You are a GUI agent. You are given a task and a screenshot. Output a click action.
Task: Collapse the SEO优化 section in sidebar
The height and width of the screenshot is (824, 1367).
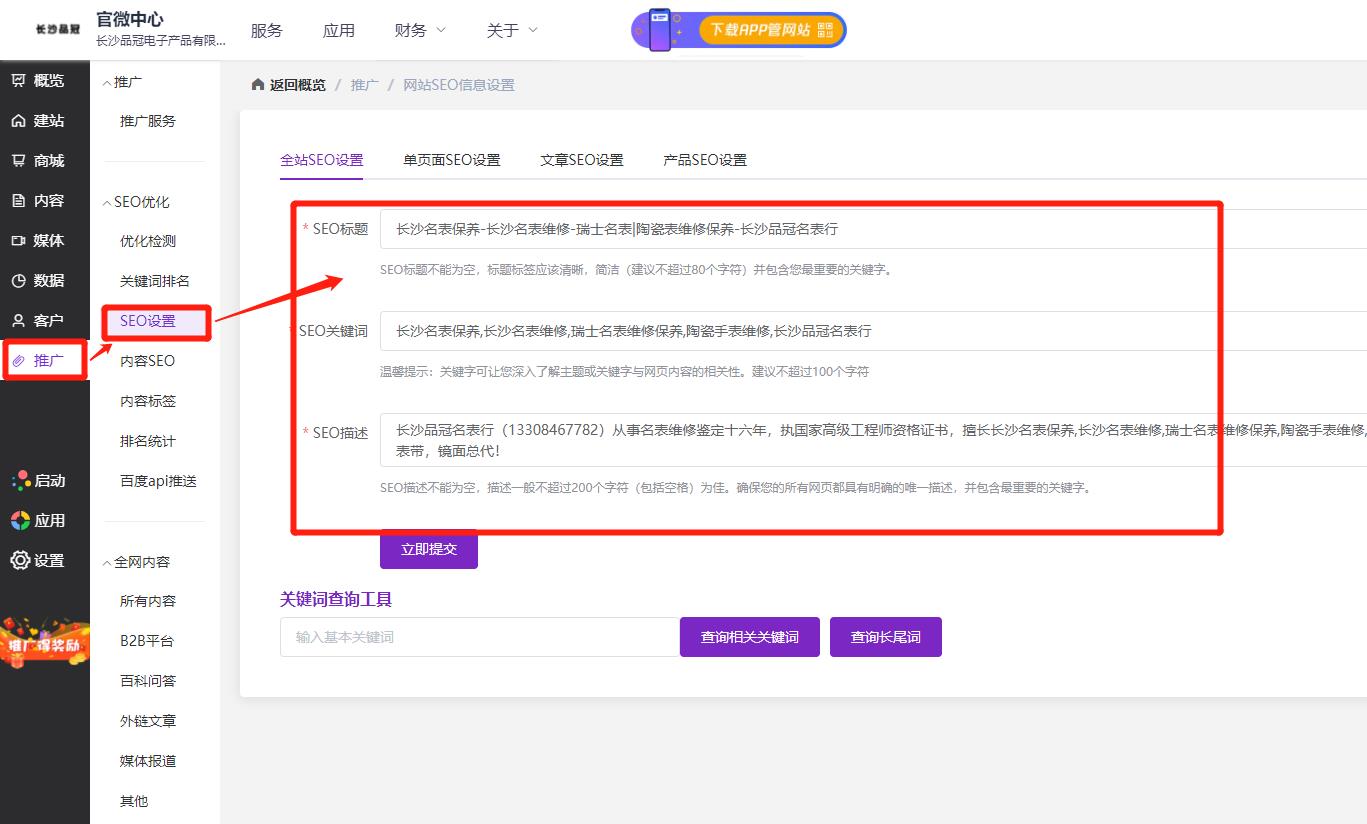138,201
